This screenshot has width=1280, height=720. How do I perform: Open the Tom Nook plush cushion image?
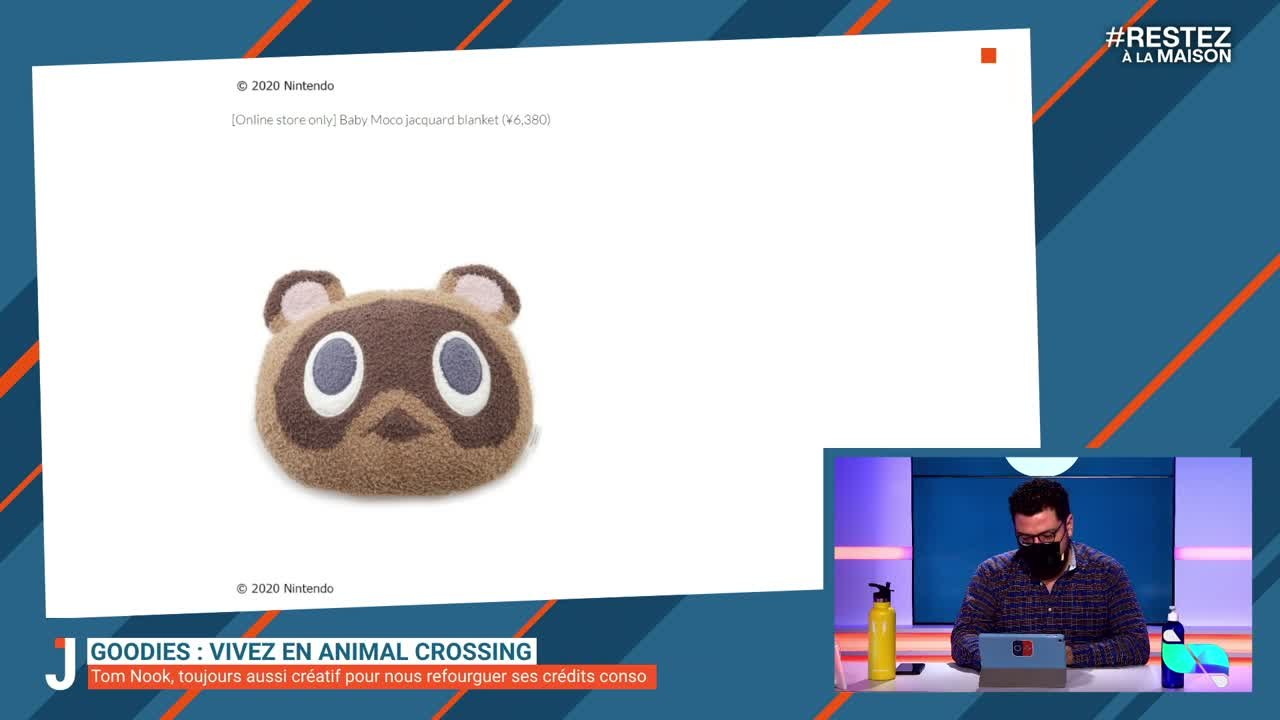(x=394, y=380)
